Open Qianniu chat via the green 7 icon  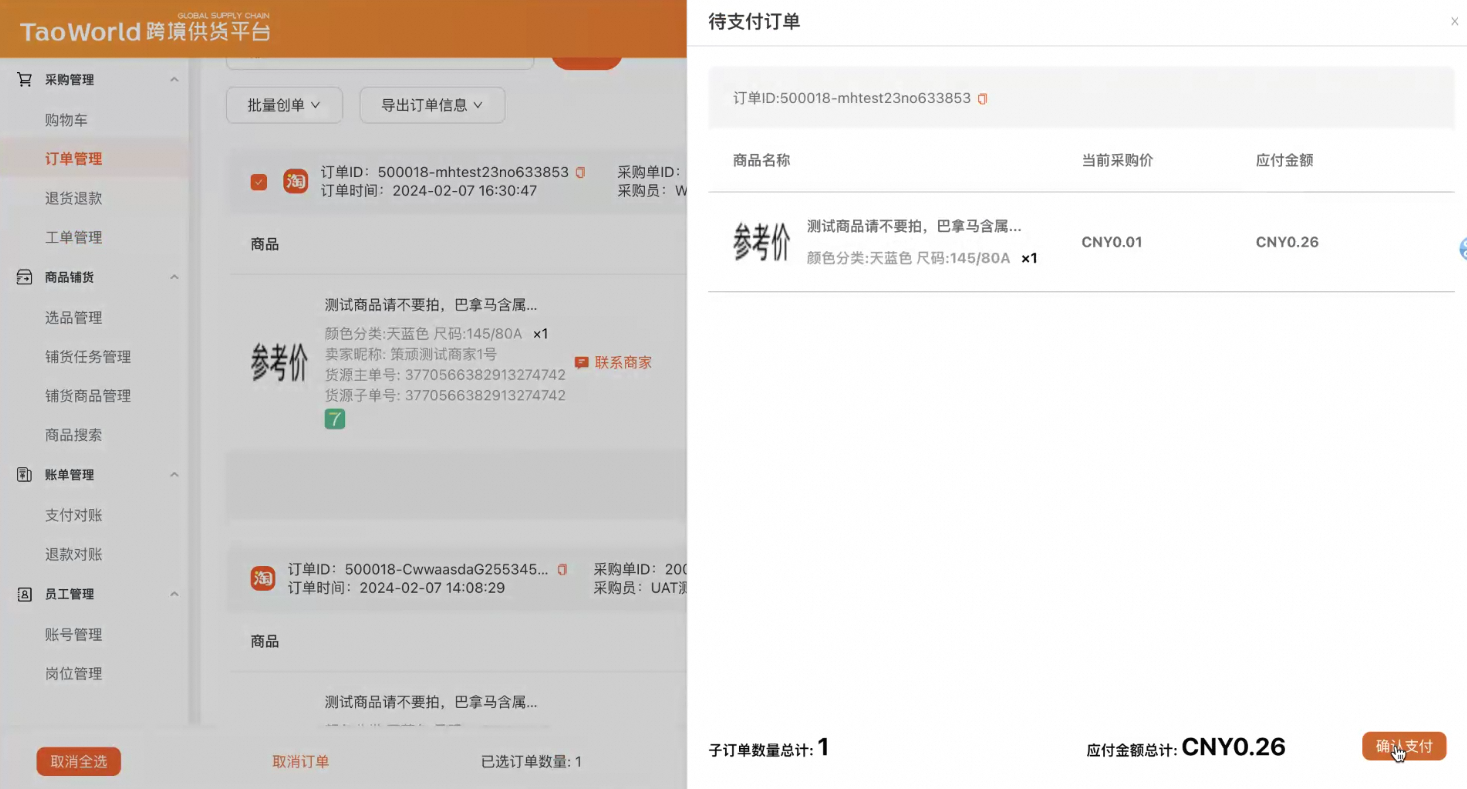[334, 418]
